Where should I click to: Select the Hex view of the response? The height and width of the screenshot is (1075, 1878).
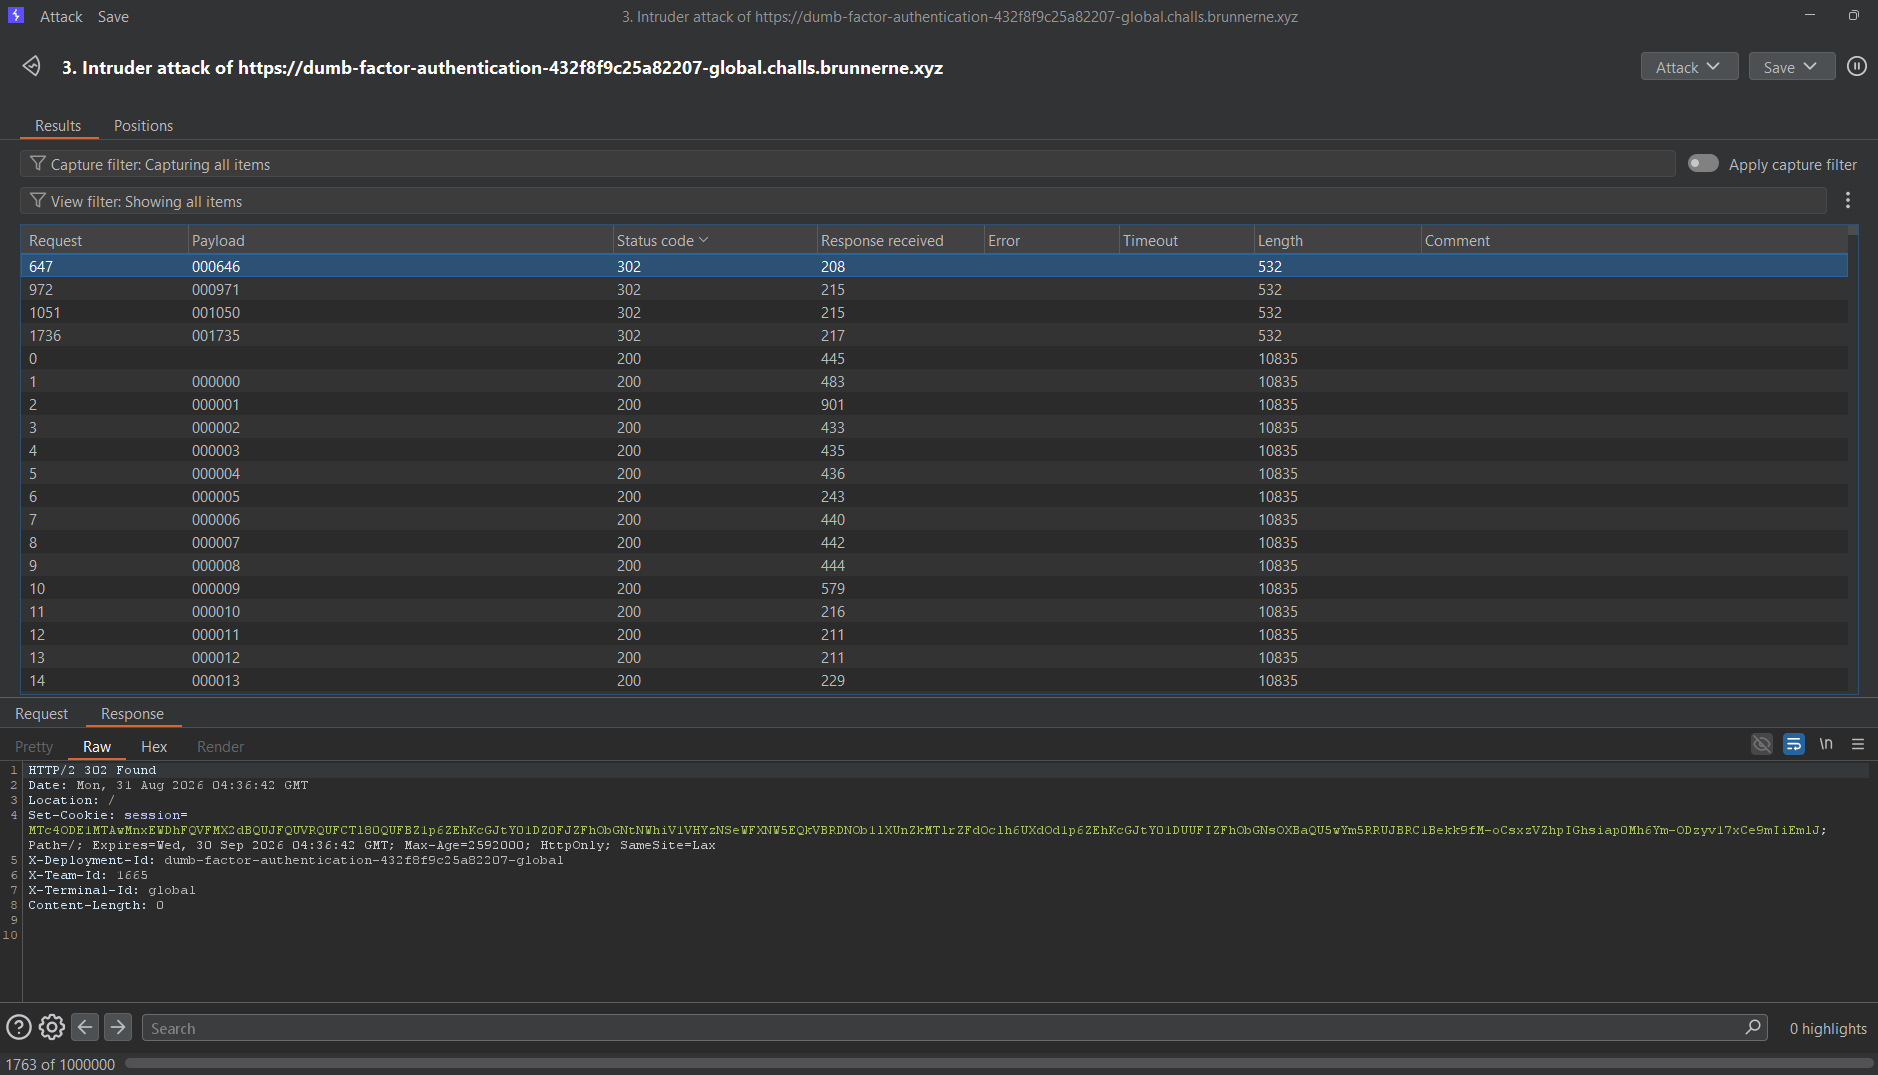click(x=154, y=747)
